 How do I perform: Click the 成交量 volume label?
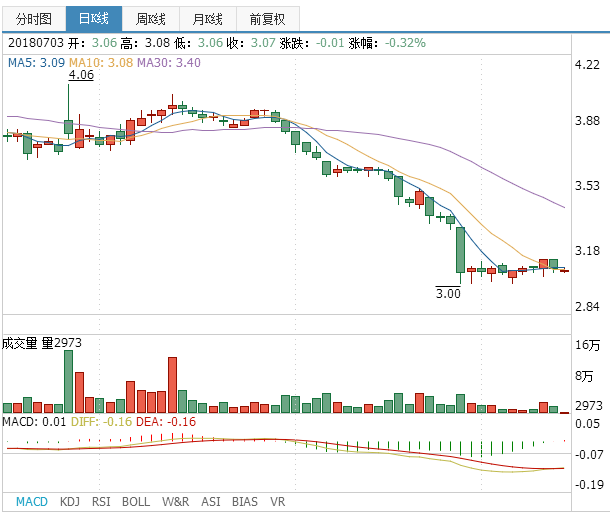[19, 343]
